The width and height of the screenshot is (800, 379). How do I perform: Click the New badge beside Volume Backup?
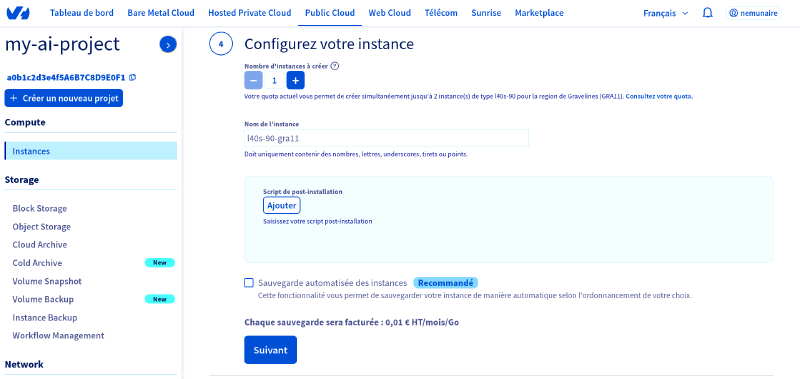160,299
